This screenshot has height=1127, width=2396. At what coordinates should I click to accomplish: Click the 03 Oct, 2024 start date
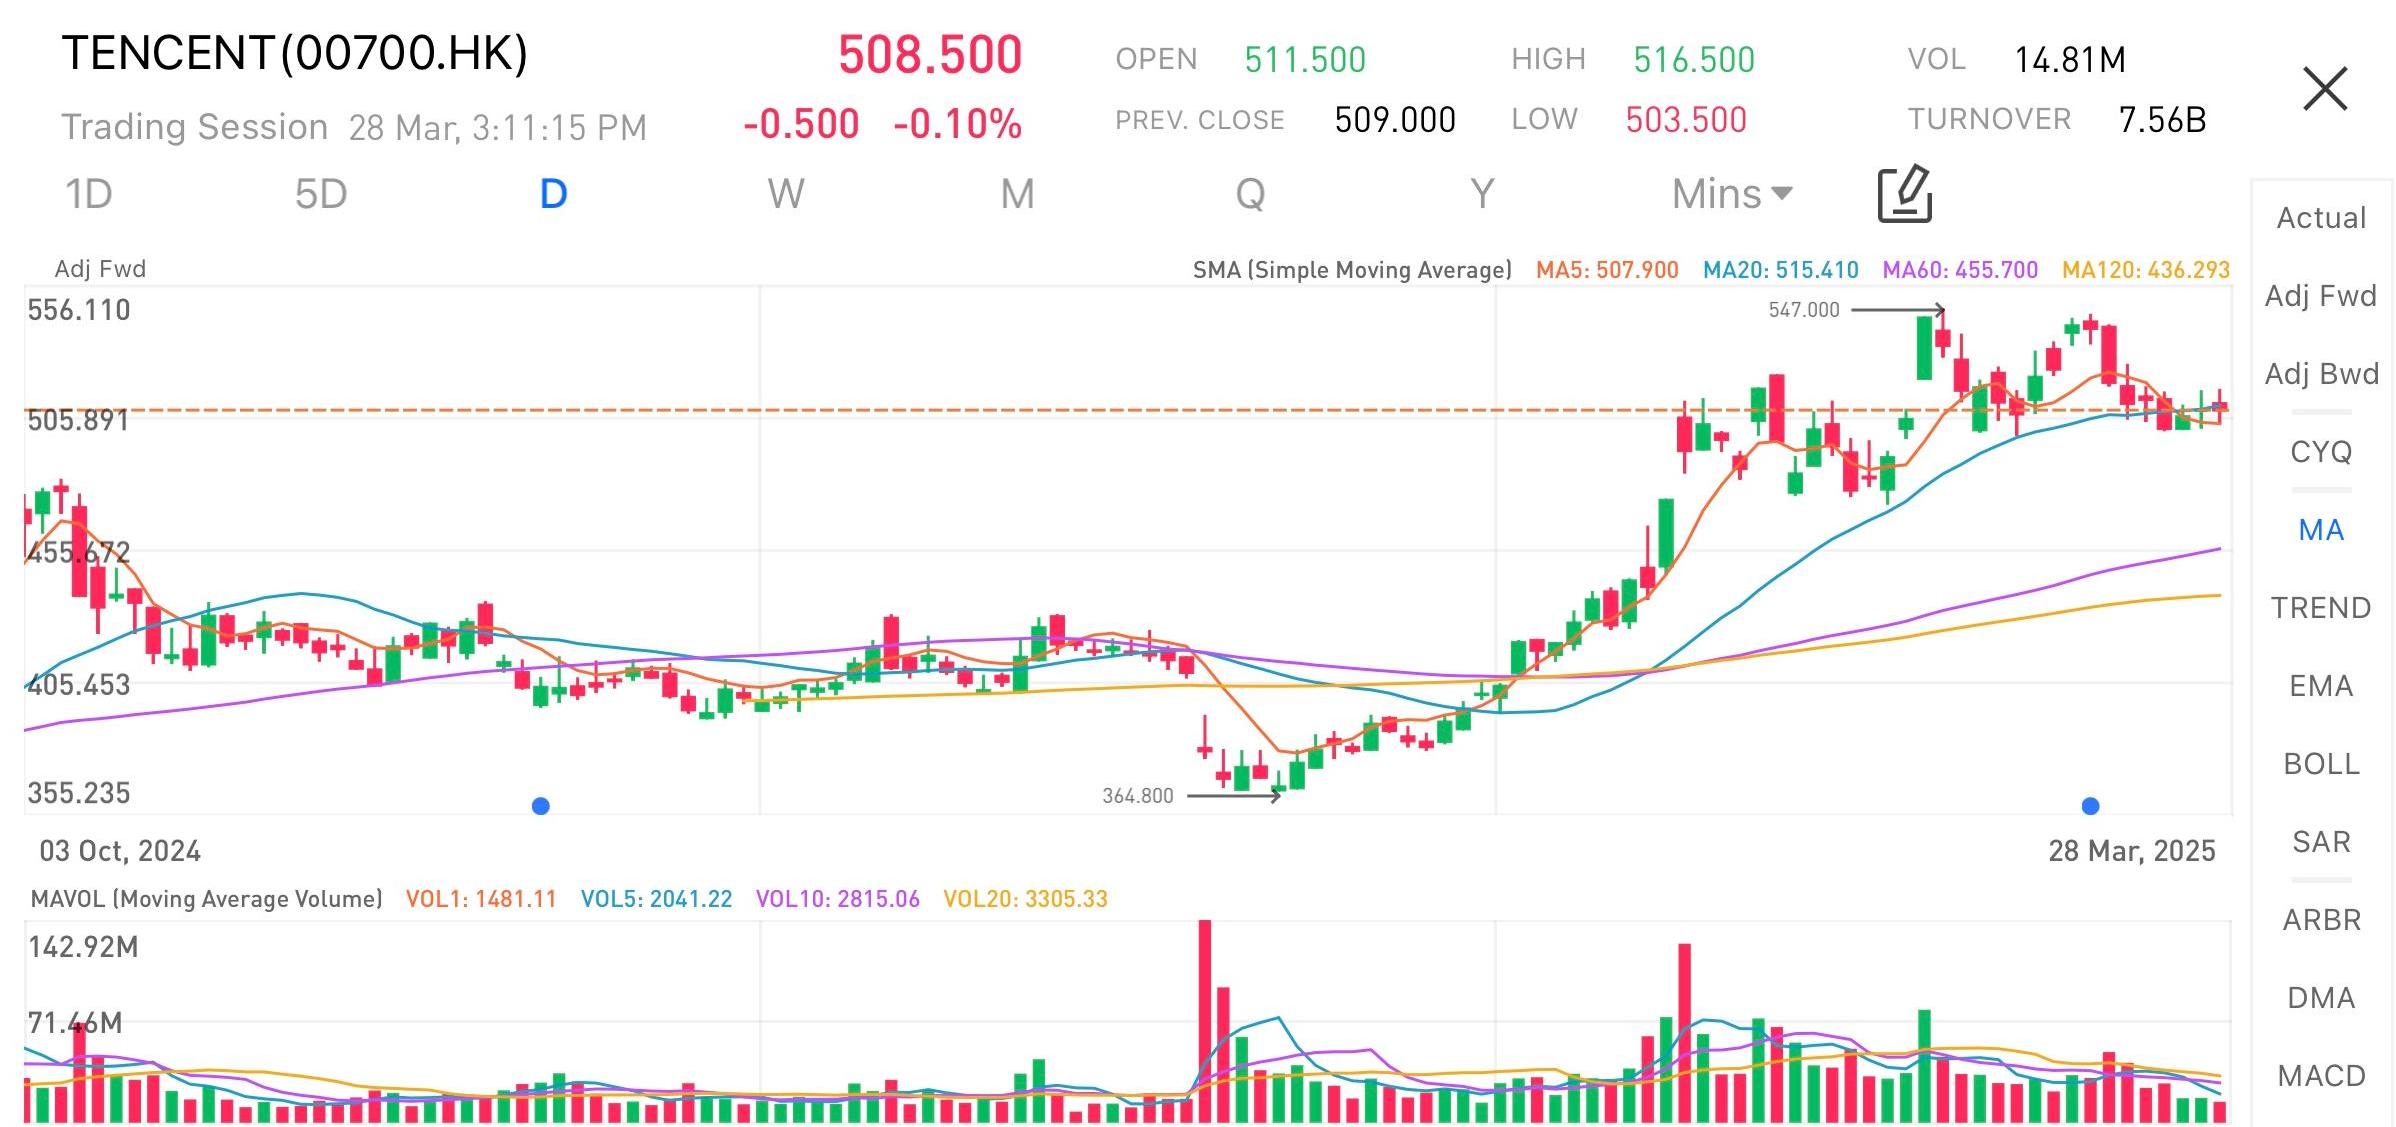120,851
